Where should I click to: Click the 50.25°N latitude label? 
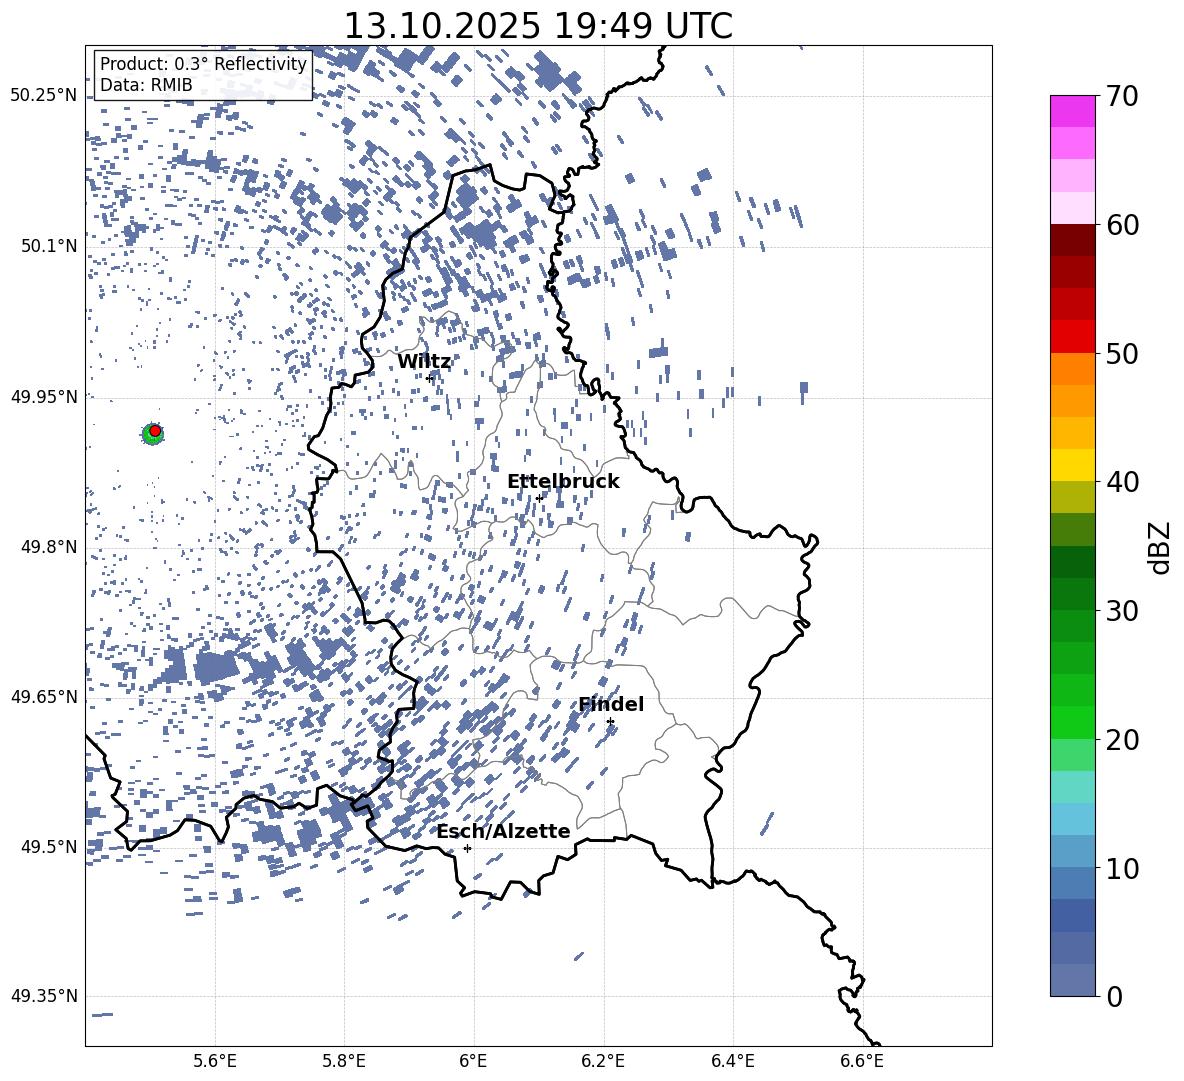coord(44,96)
